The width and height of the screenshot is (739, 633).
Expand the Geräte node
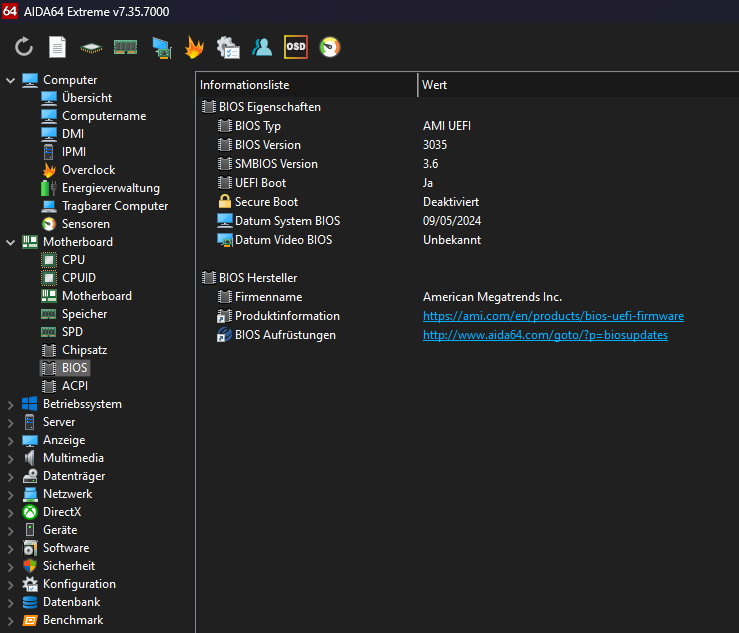tap(10, 531)
